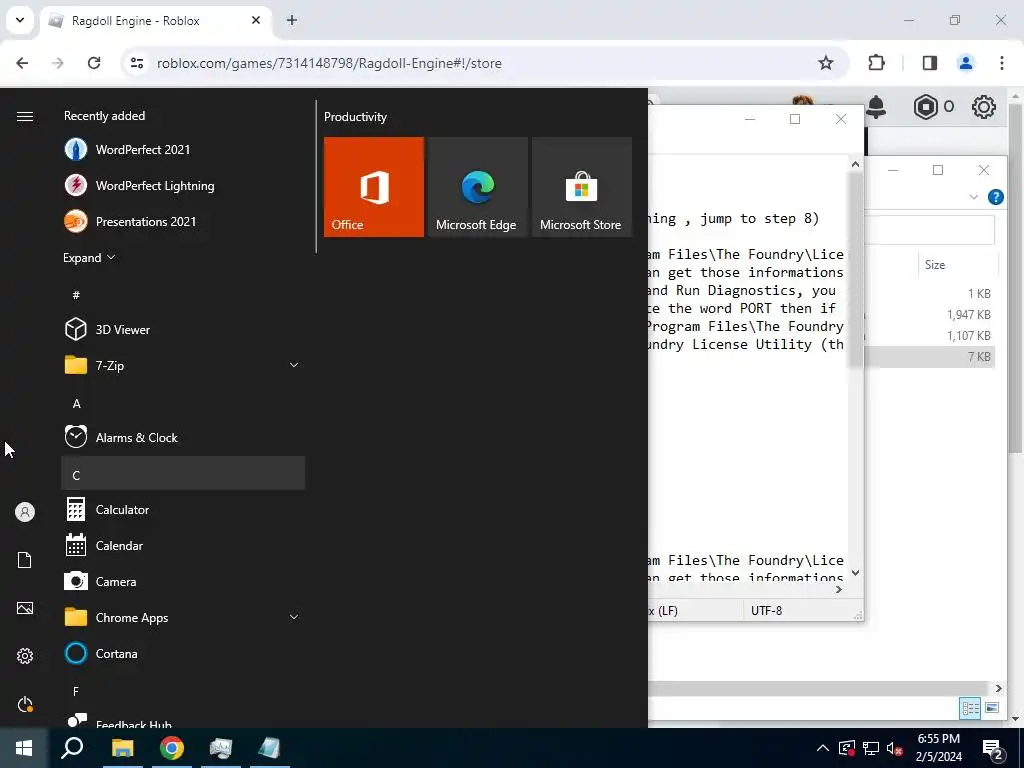Image resolution: width=1024 pixels, height=768 pixels.
Task: Open the clock showing 6:55 PM
Action: [938, 748]
